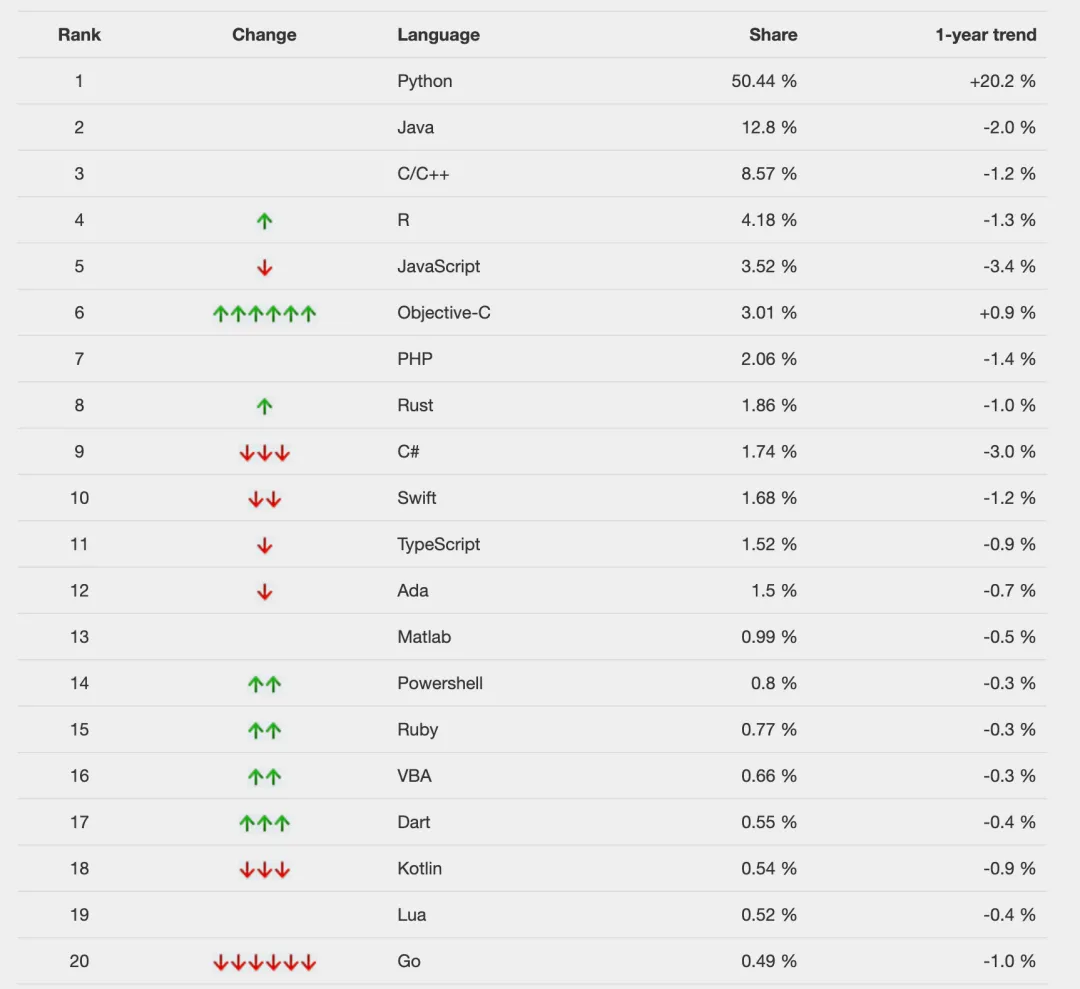Click the two red arrows beside Swift
The image size is (1080, 989).
pos(264,499)
